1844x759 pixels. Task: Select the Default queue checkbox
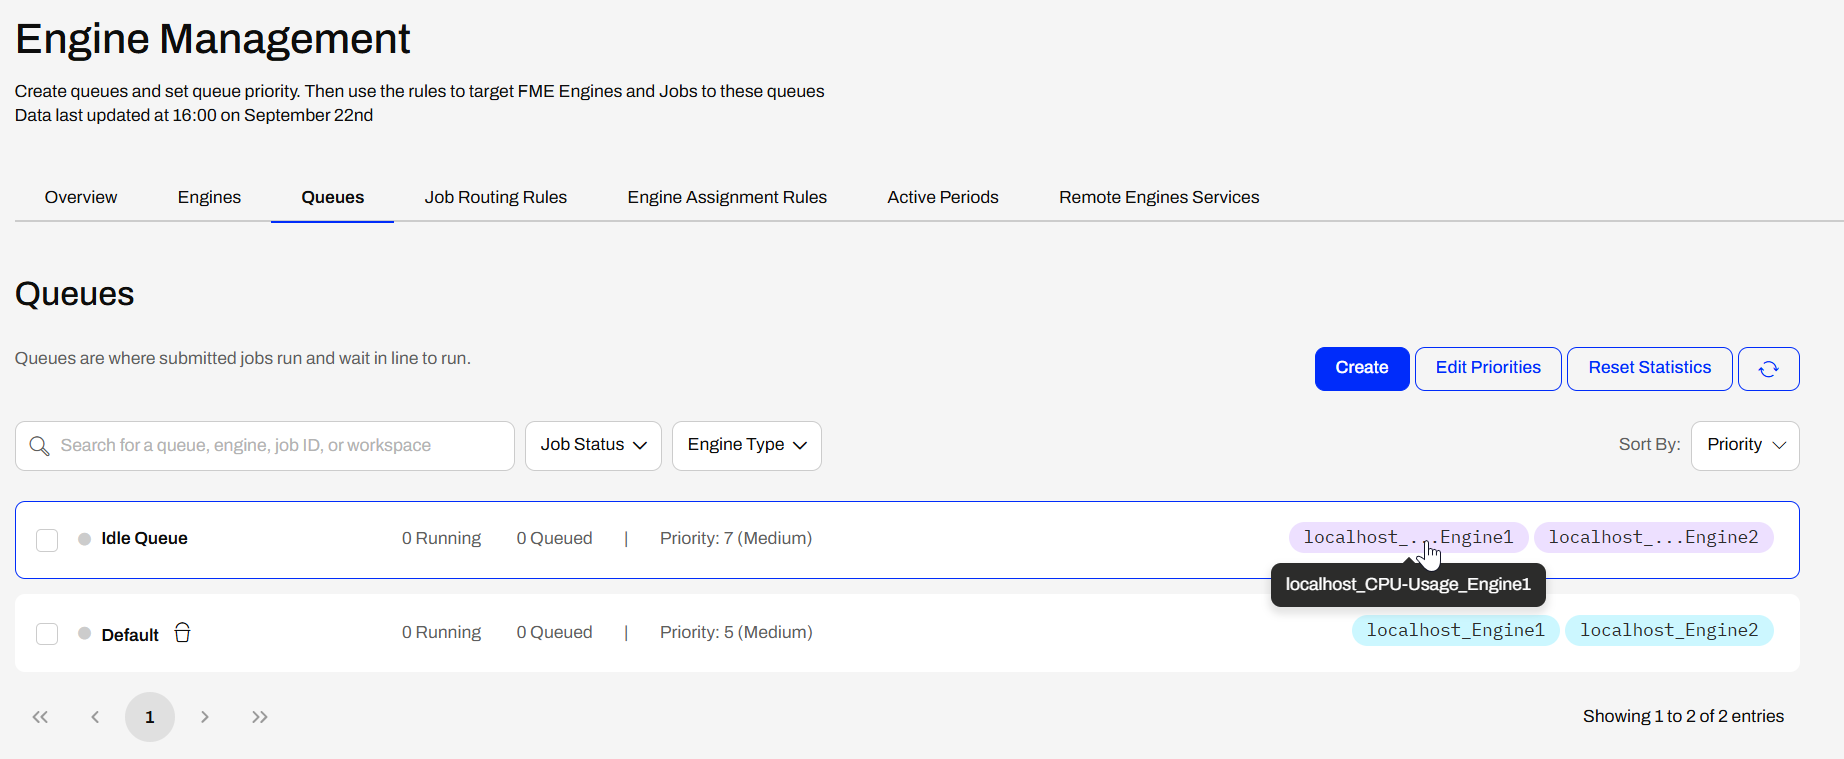click(47, 634)
